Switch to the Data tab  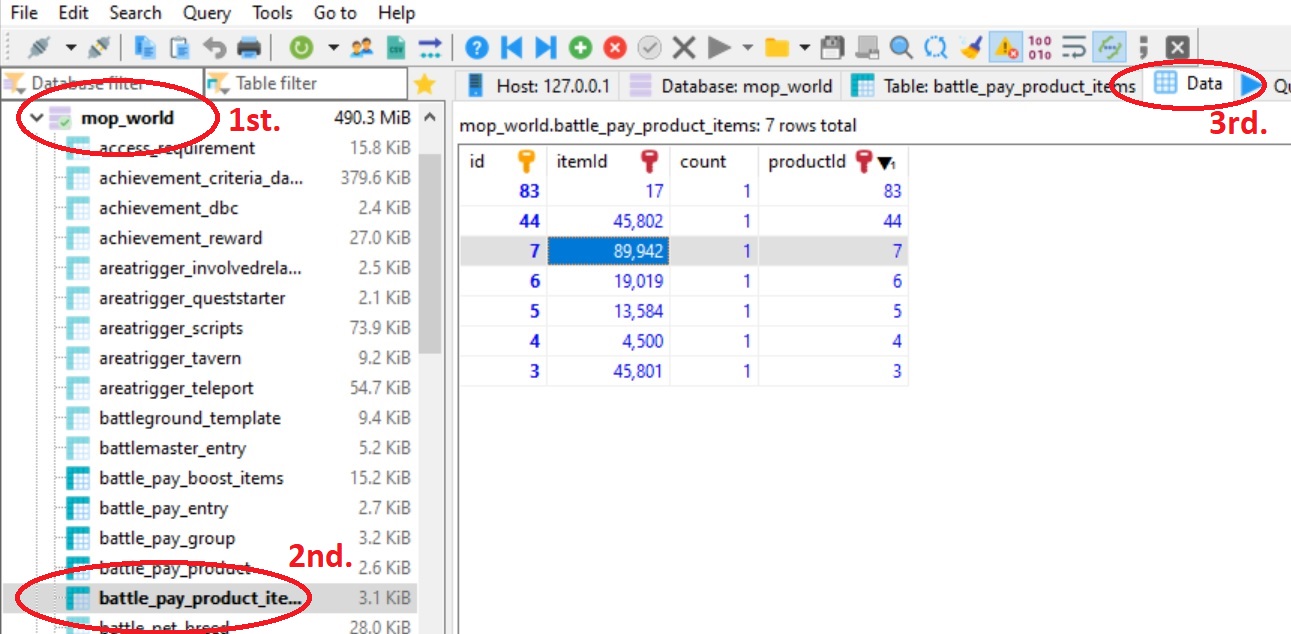tap(1190, 84)
